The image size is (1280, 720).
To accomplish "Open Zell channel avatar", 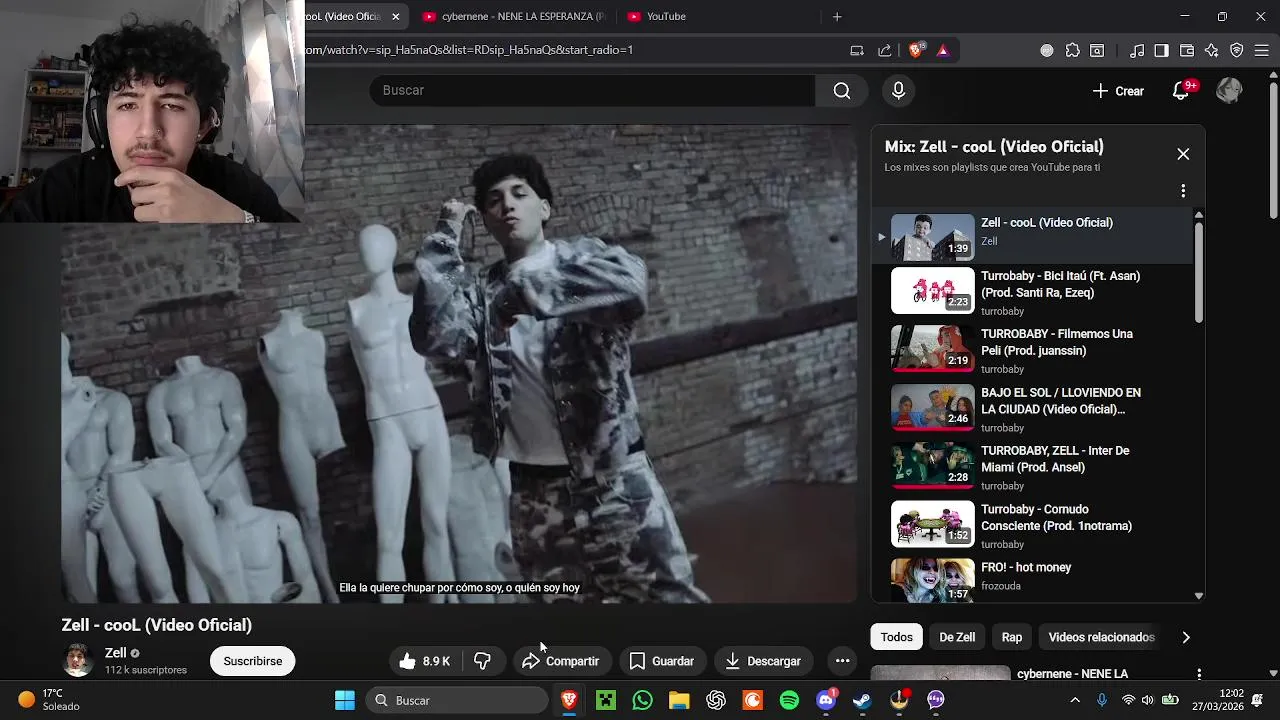I will click(x=78, y=661).
